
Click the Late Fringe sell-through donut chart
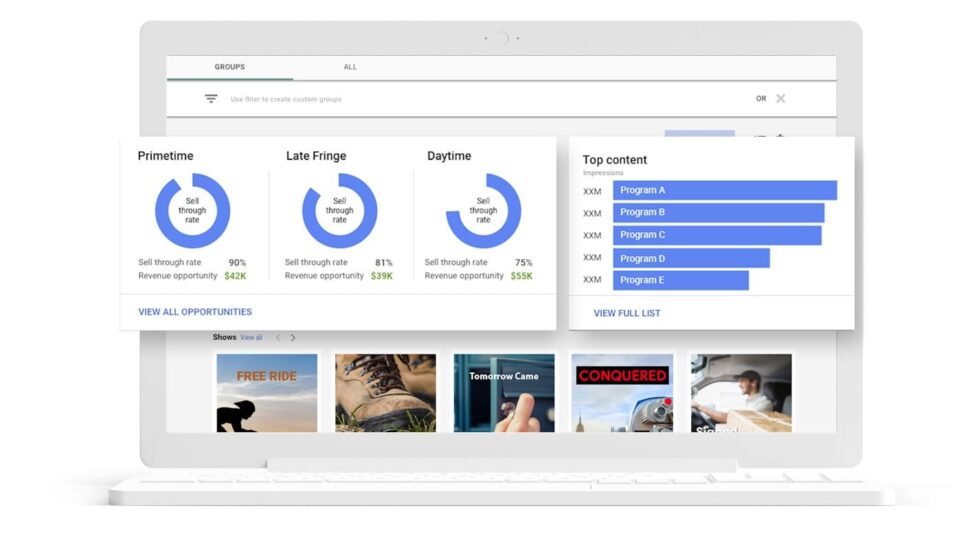point(340,211)
